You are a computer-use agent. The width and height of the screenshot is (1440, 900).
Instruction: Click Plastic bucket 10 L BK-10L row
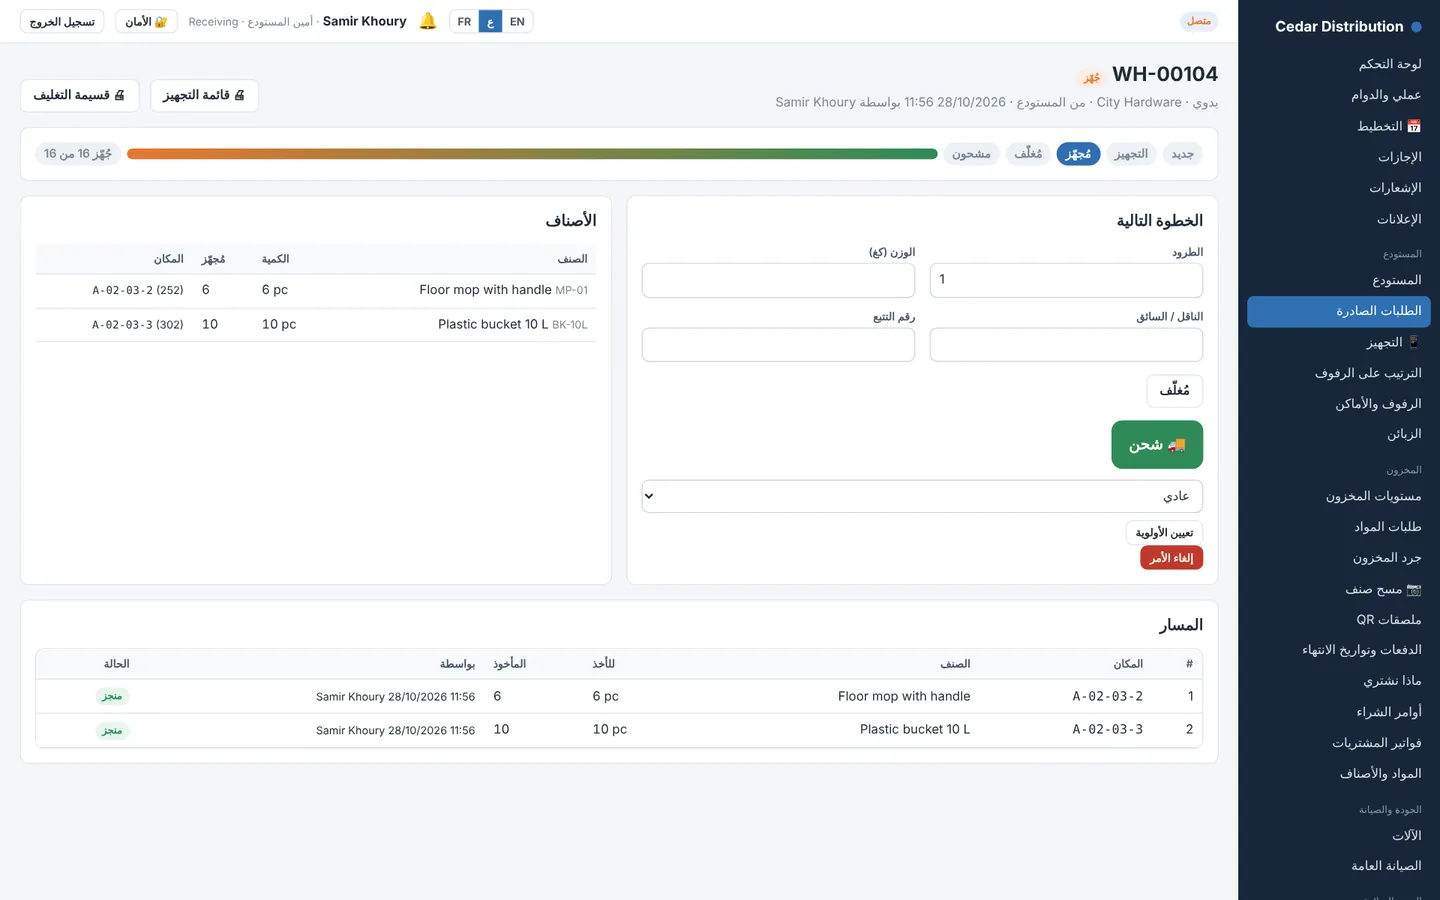[316, 324]
